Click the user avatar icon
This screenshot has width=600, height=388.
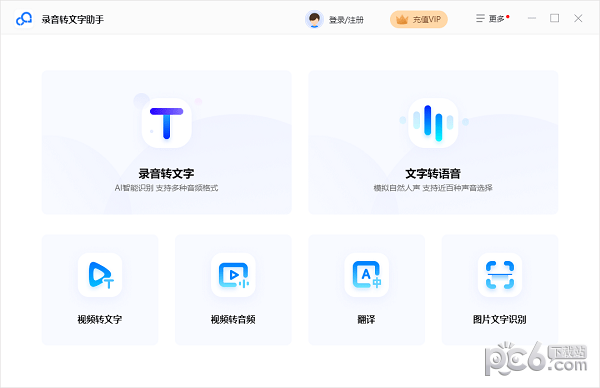pos(314,19)
